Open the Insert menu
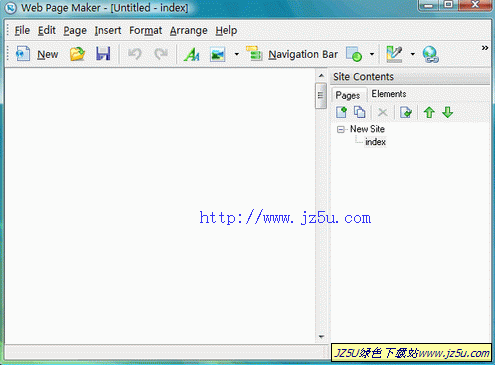The height and width of the screenshot is (365, 495). [x=108, y=31]
